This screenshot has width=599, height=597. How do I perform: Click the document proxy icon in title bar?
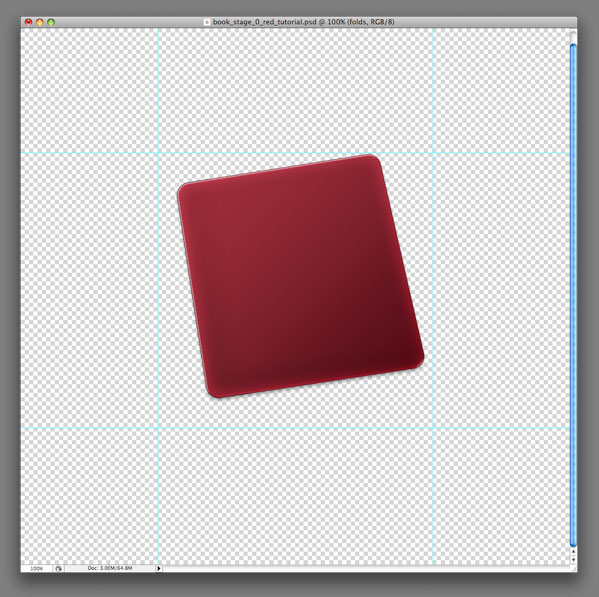pyautogui.click(x=207, y=22)
